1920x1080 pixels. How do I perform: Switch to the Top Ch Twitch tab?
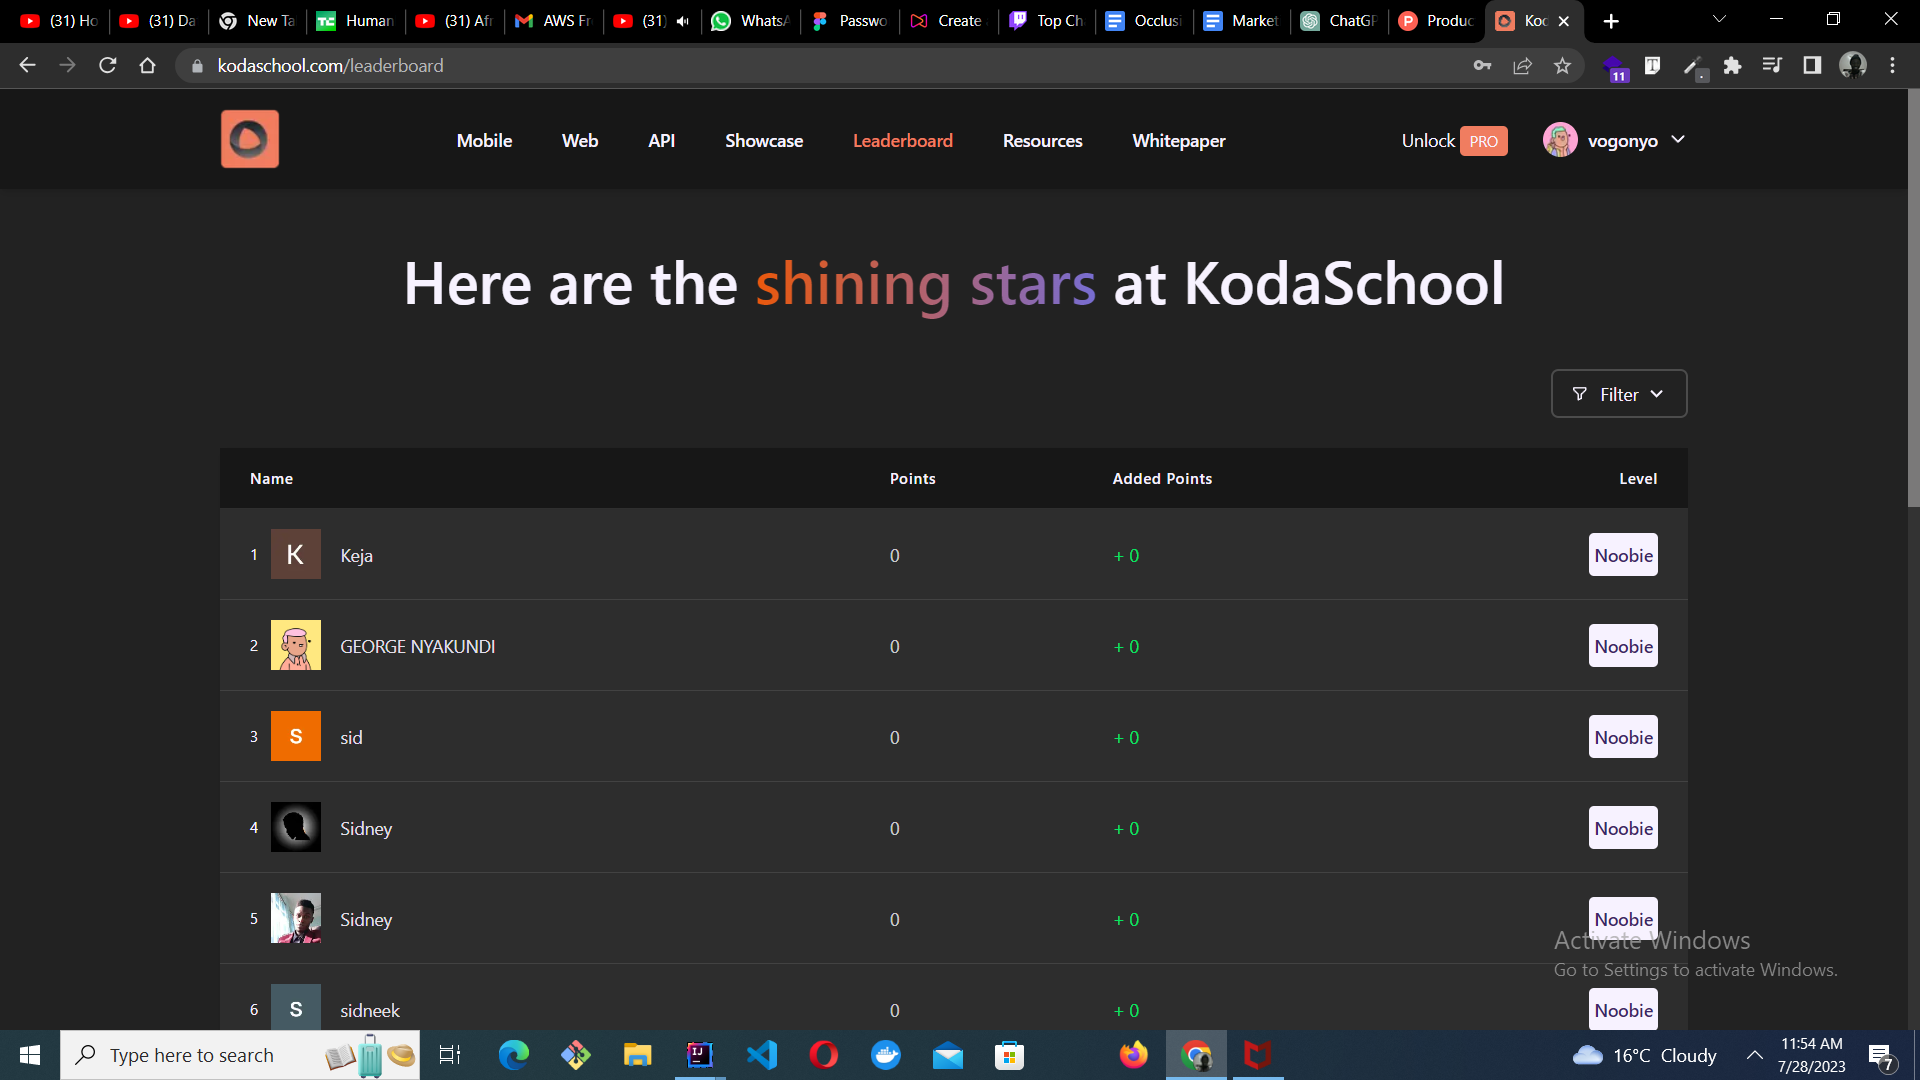point(1046,21)
